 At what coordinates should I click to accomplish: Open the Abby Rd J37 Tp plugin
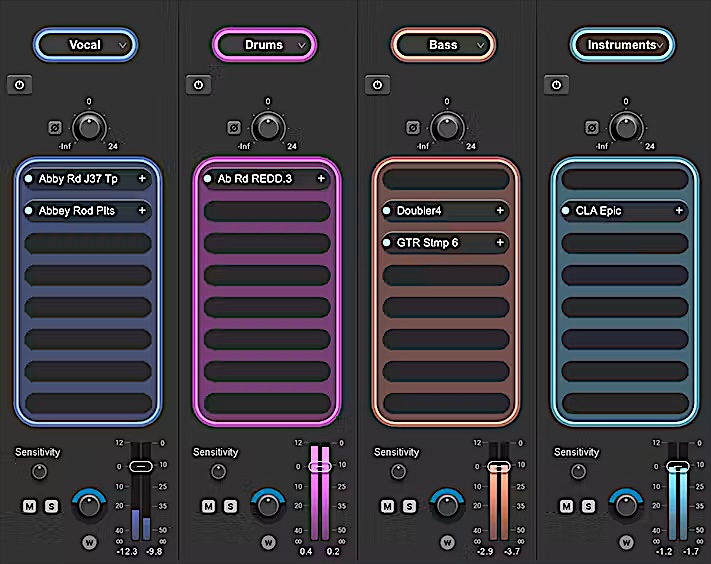pyautogui.click(x=88, y=179)
